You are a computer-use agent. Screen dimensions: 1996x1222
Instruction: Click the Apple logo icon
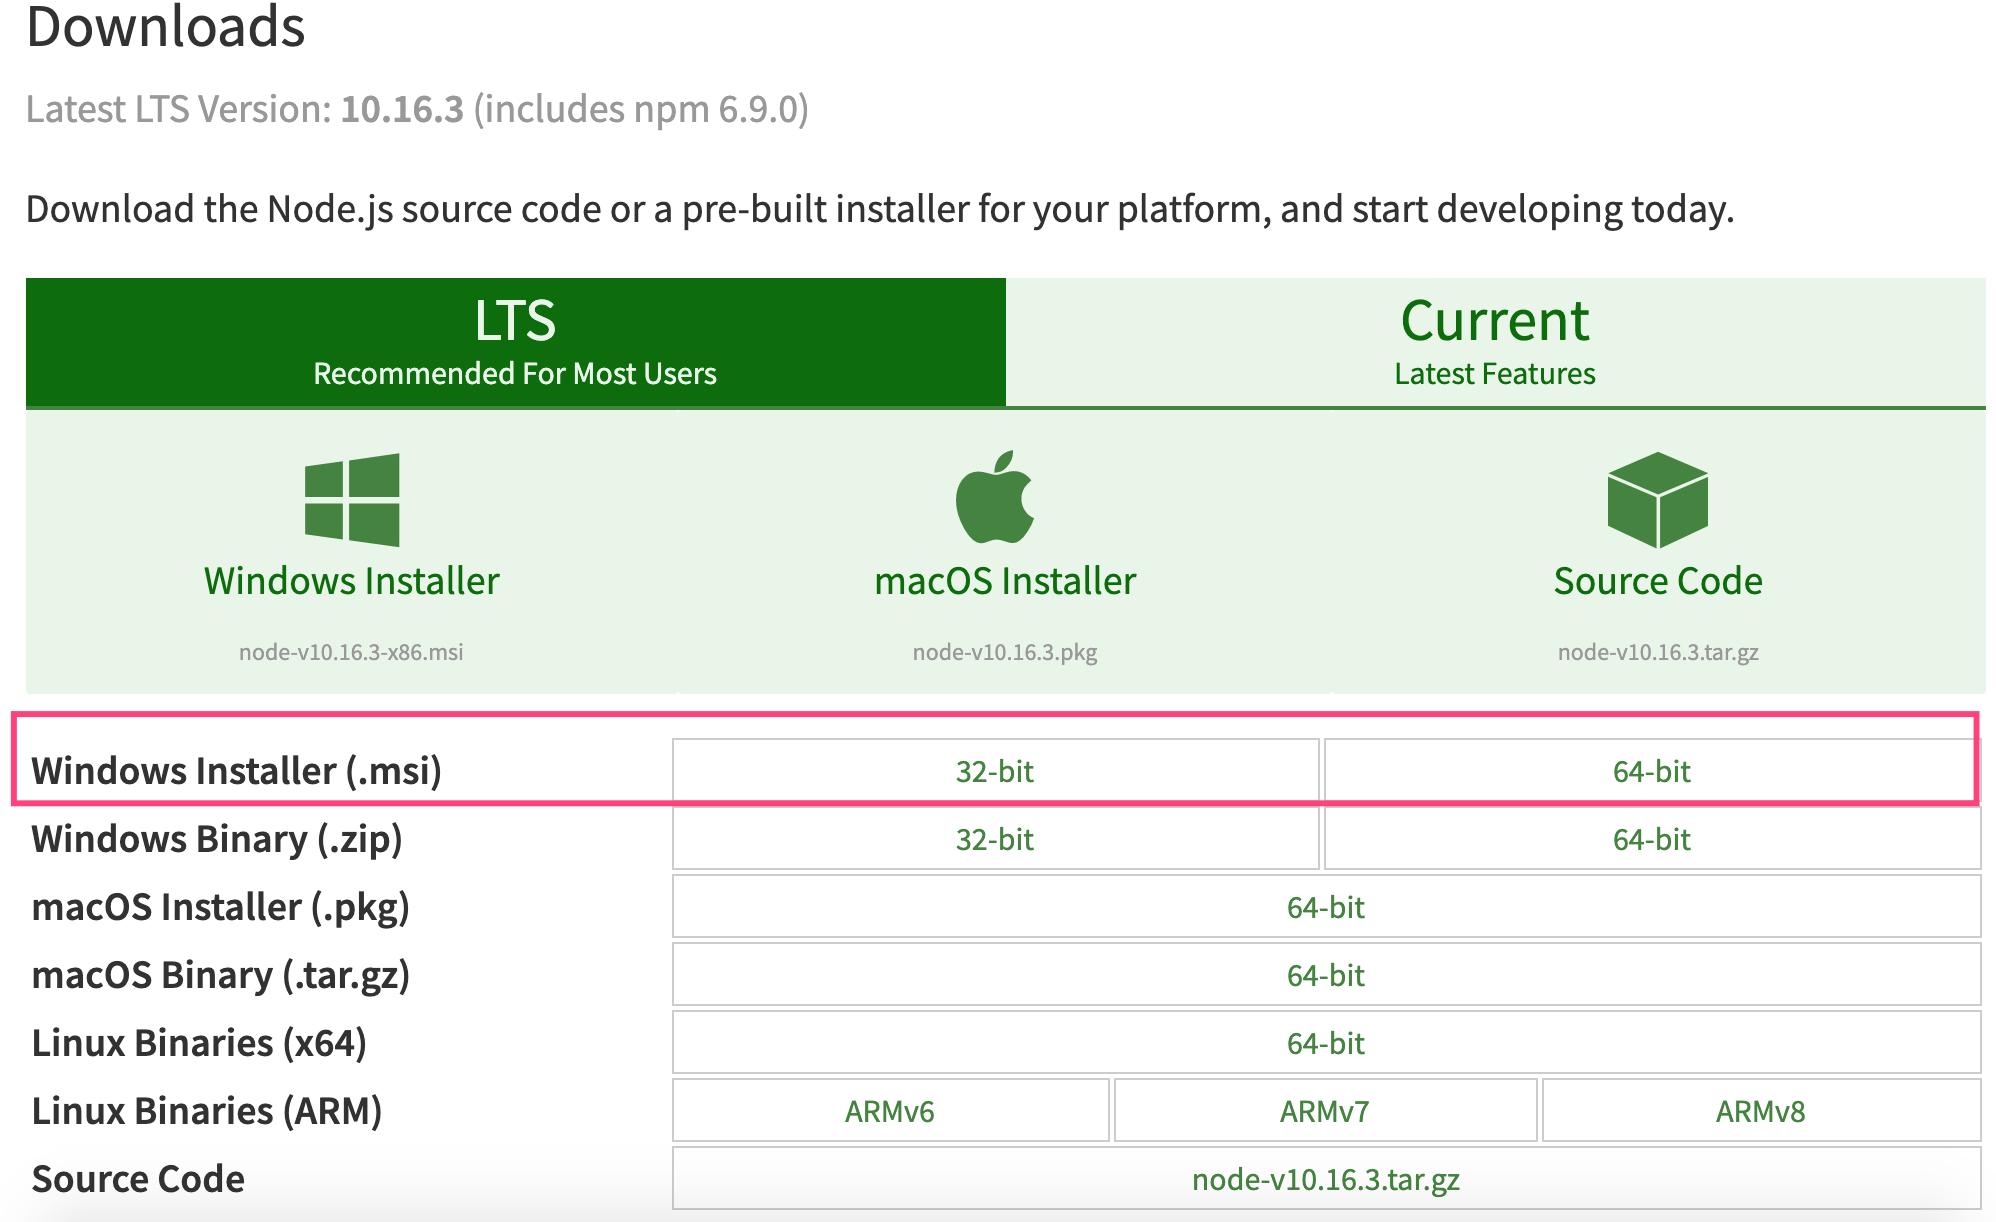click(x=994, y=497)
